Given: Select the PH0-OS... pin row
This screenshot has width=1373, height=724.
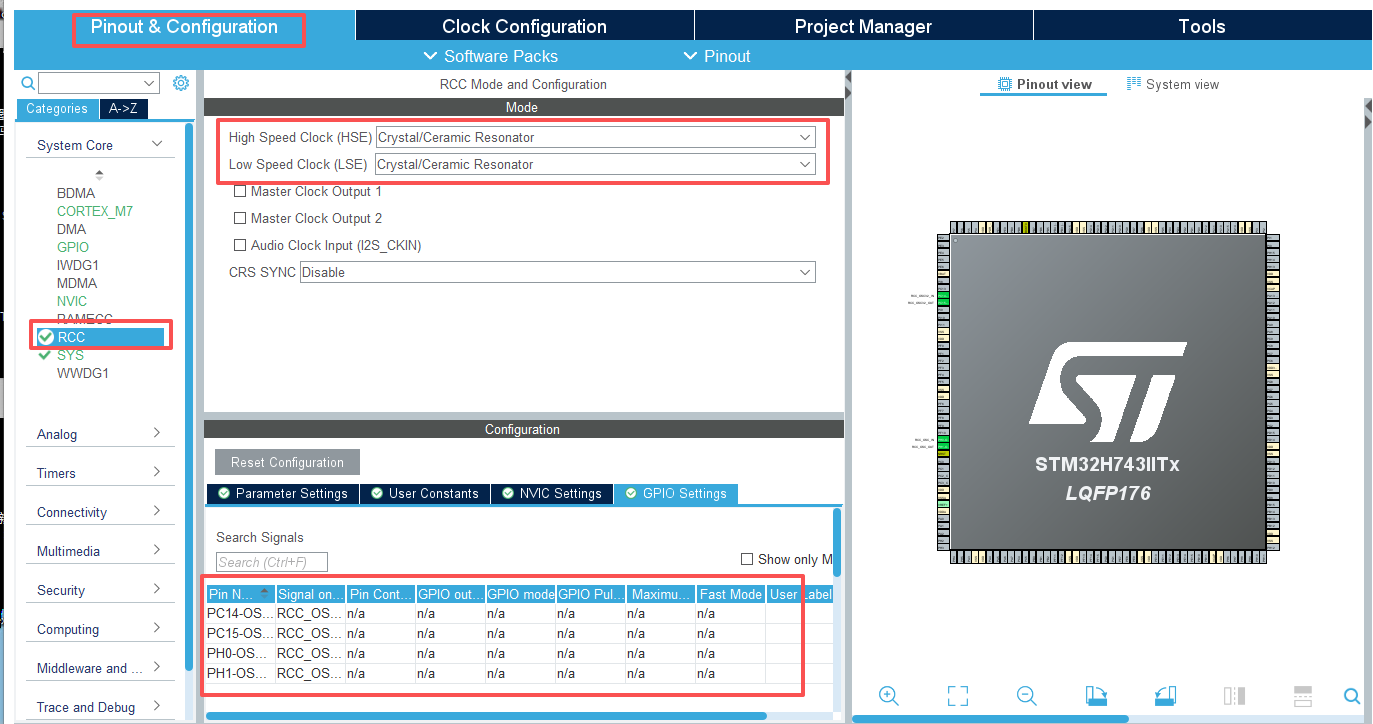Looking at the screenshot, I should point(519,653).
